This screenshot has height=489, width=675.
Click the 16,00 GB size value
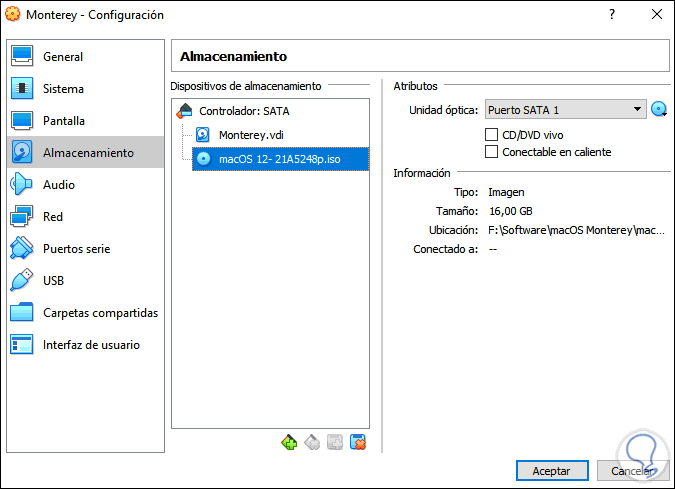[511, 211]
